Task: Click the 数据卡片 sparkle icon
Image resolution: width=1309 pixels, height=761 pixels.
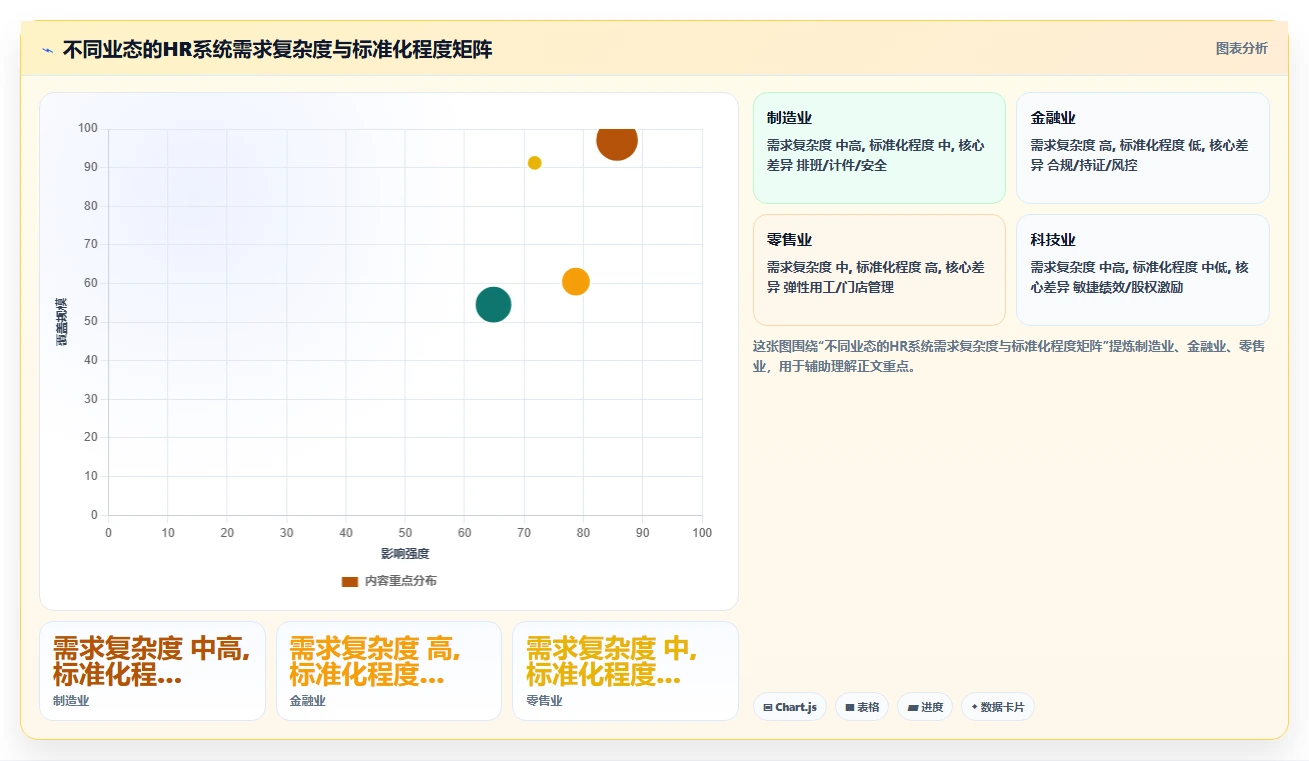Action: (x=974, y=707)
